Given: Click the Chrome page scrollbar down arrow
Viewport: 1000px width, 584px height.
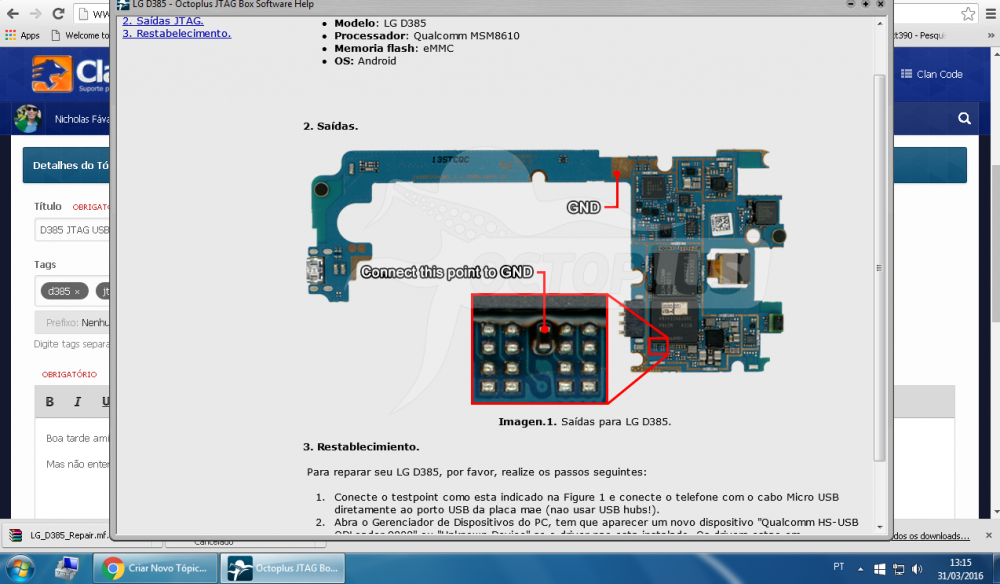Looking at the screenshot, I should [996, 512].
